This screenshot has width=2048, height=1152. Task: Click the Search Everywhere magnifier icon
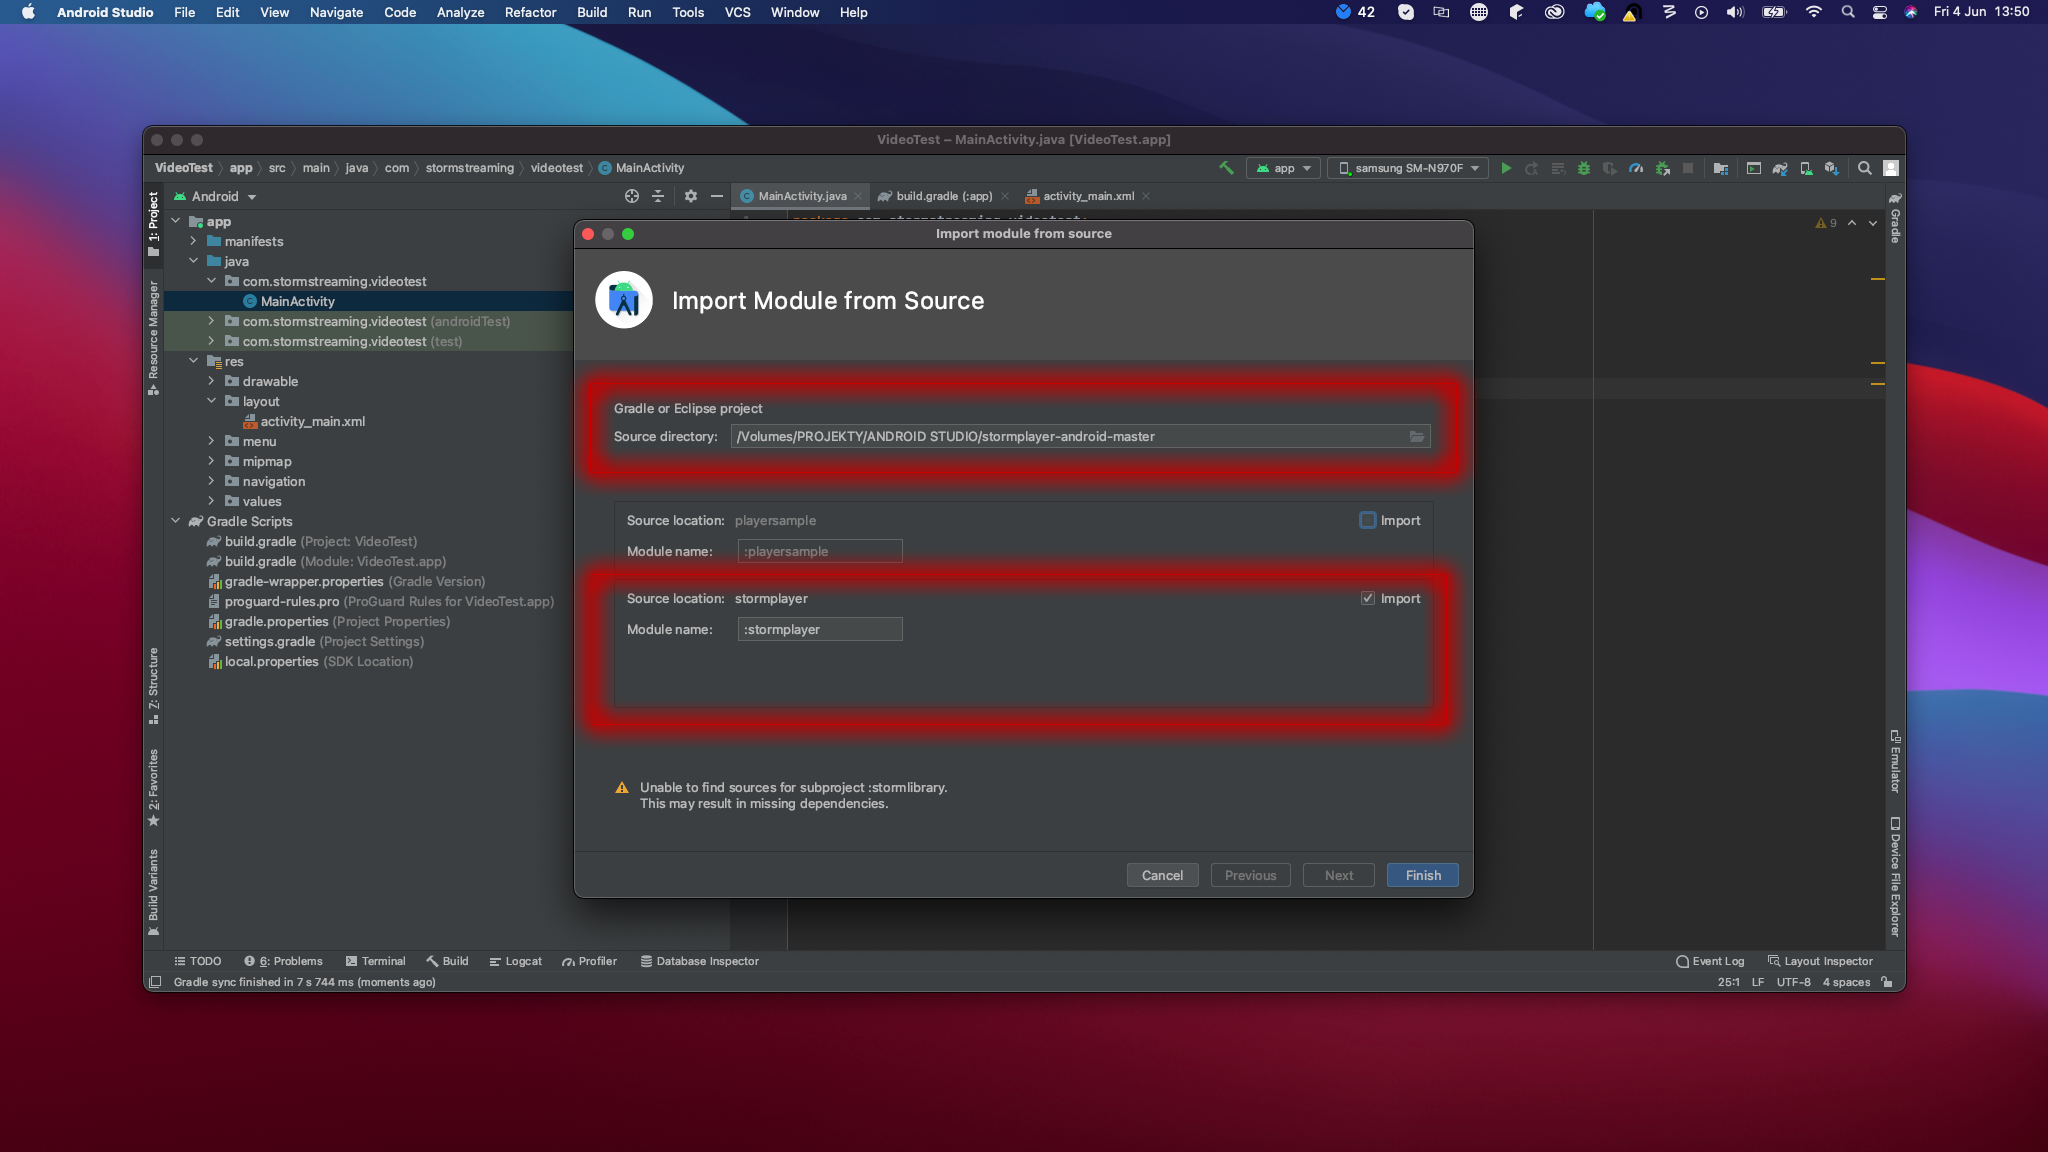(x=1865, y=168)
